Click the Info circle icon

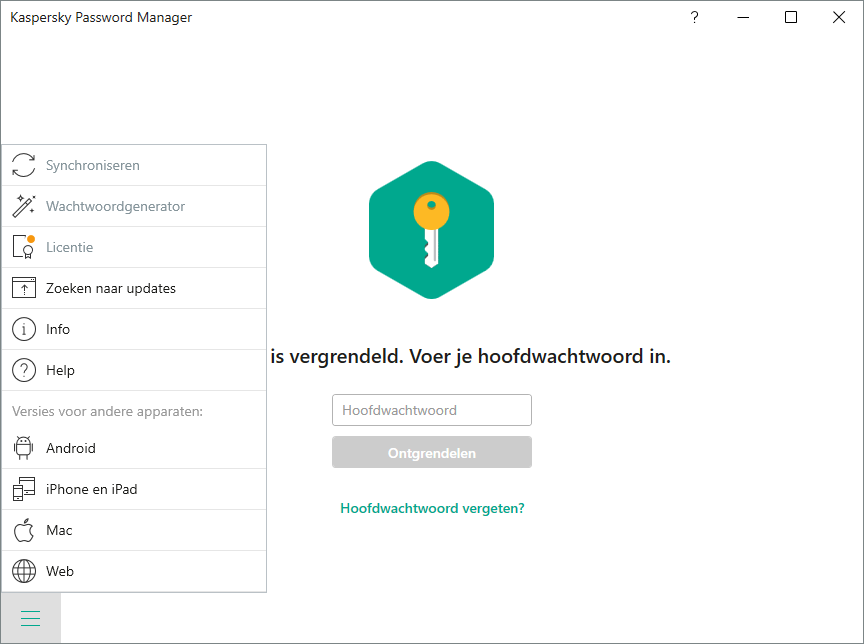24,329
